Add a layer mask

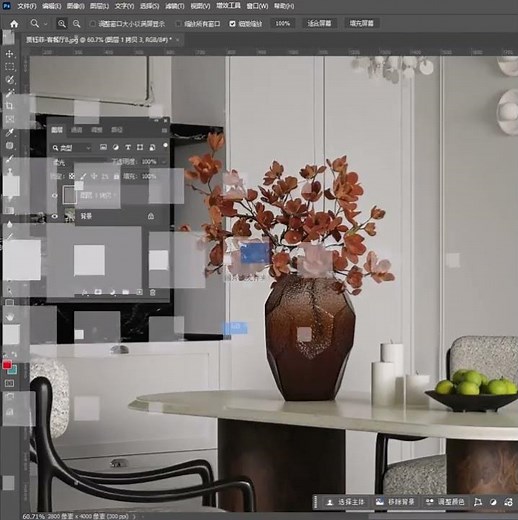coord(98,292)
